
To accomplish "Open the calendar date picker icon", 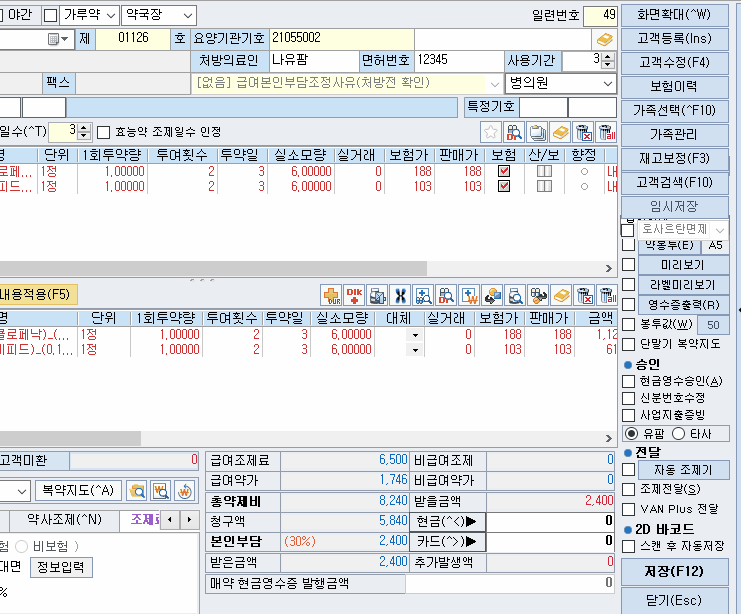I will click(58, 39).
